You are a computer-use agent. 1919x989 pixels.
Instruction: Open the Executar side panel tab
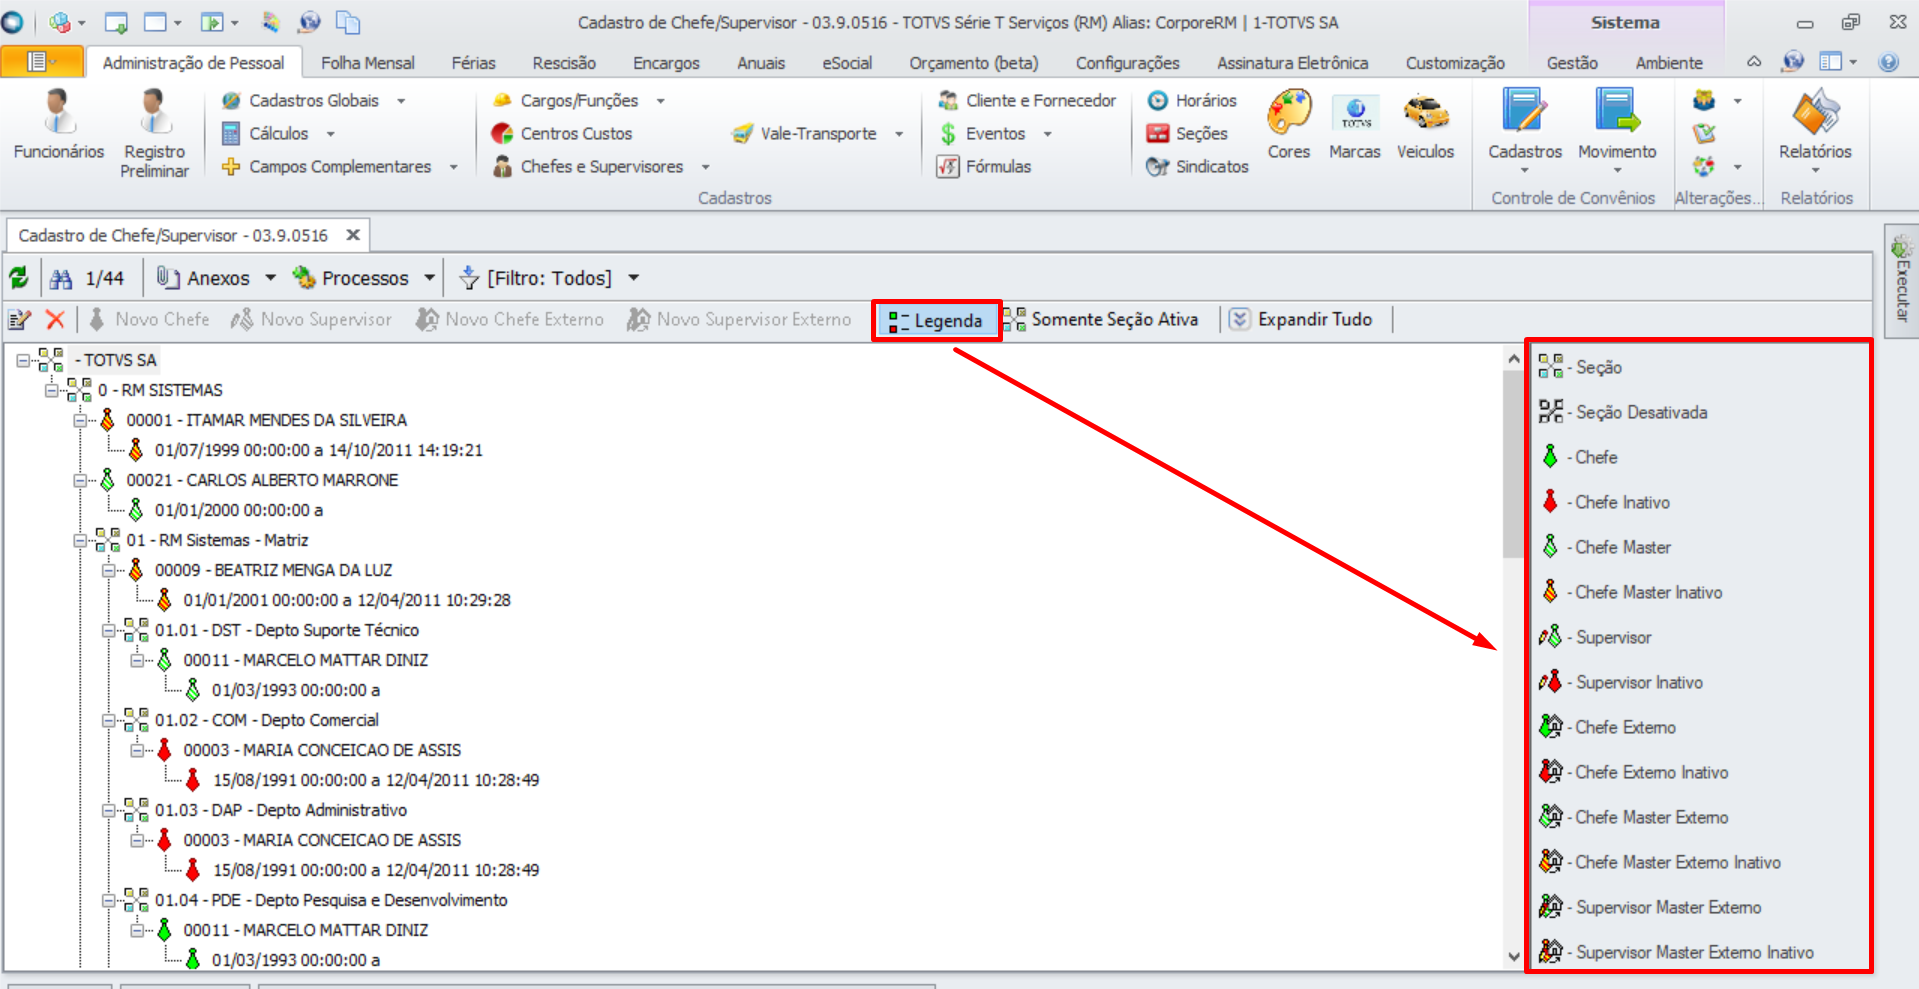(x=1900, y=280)
